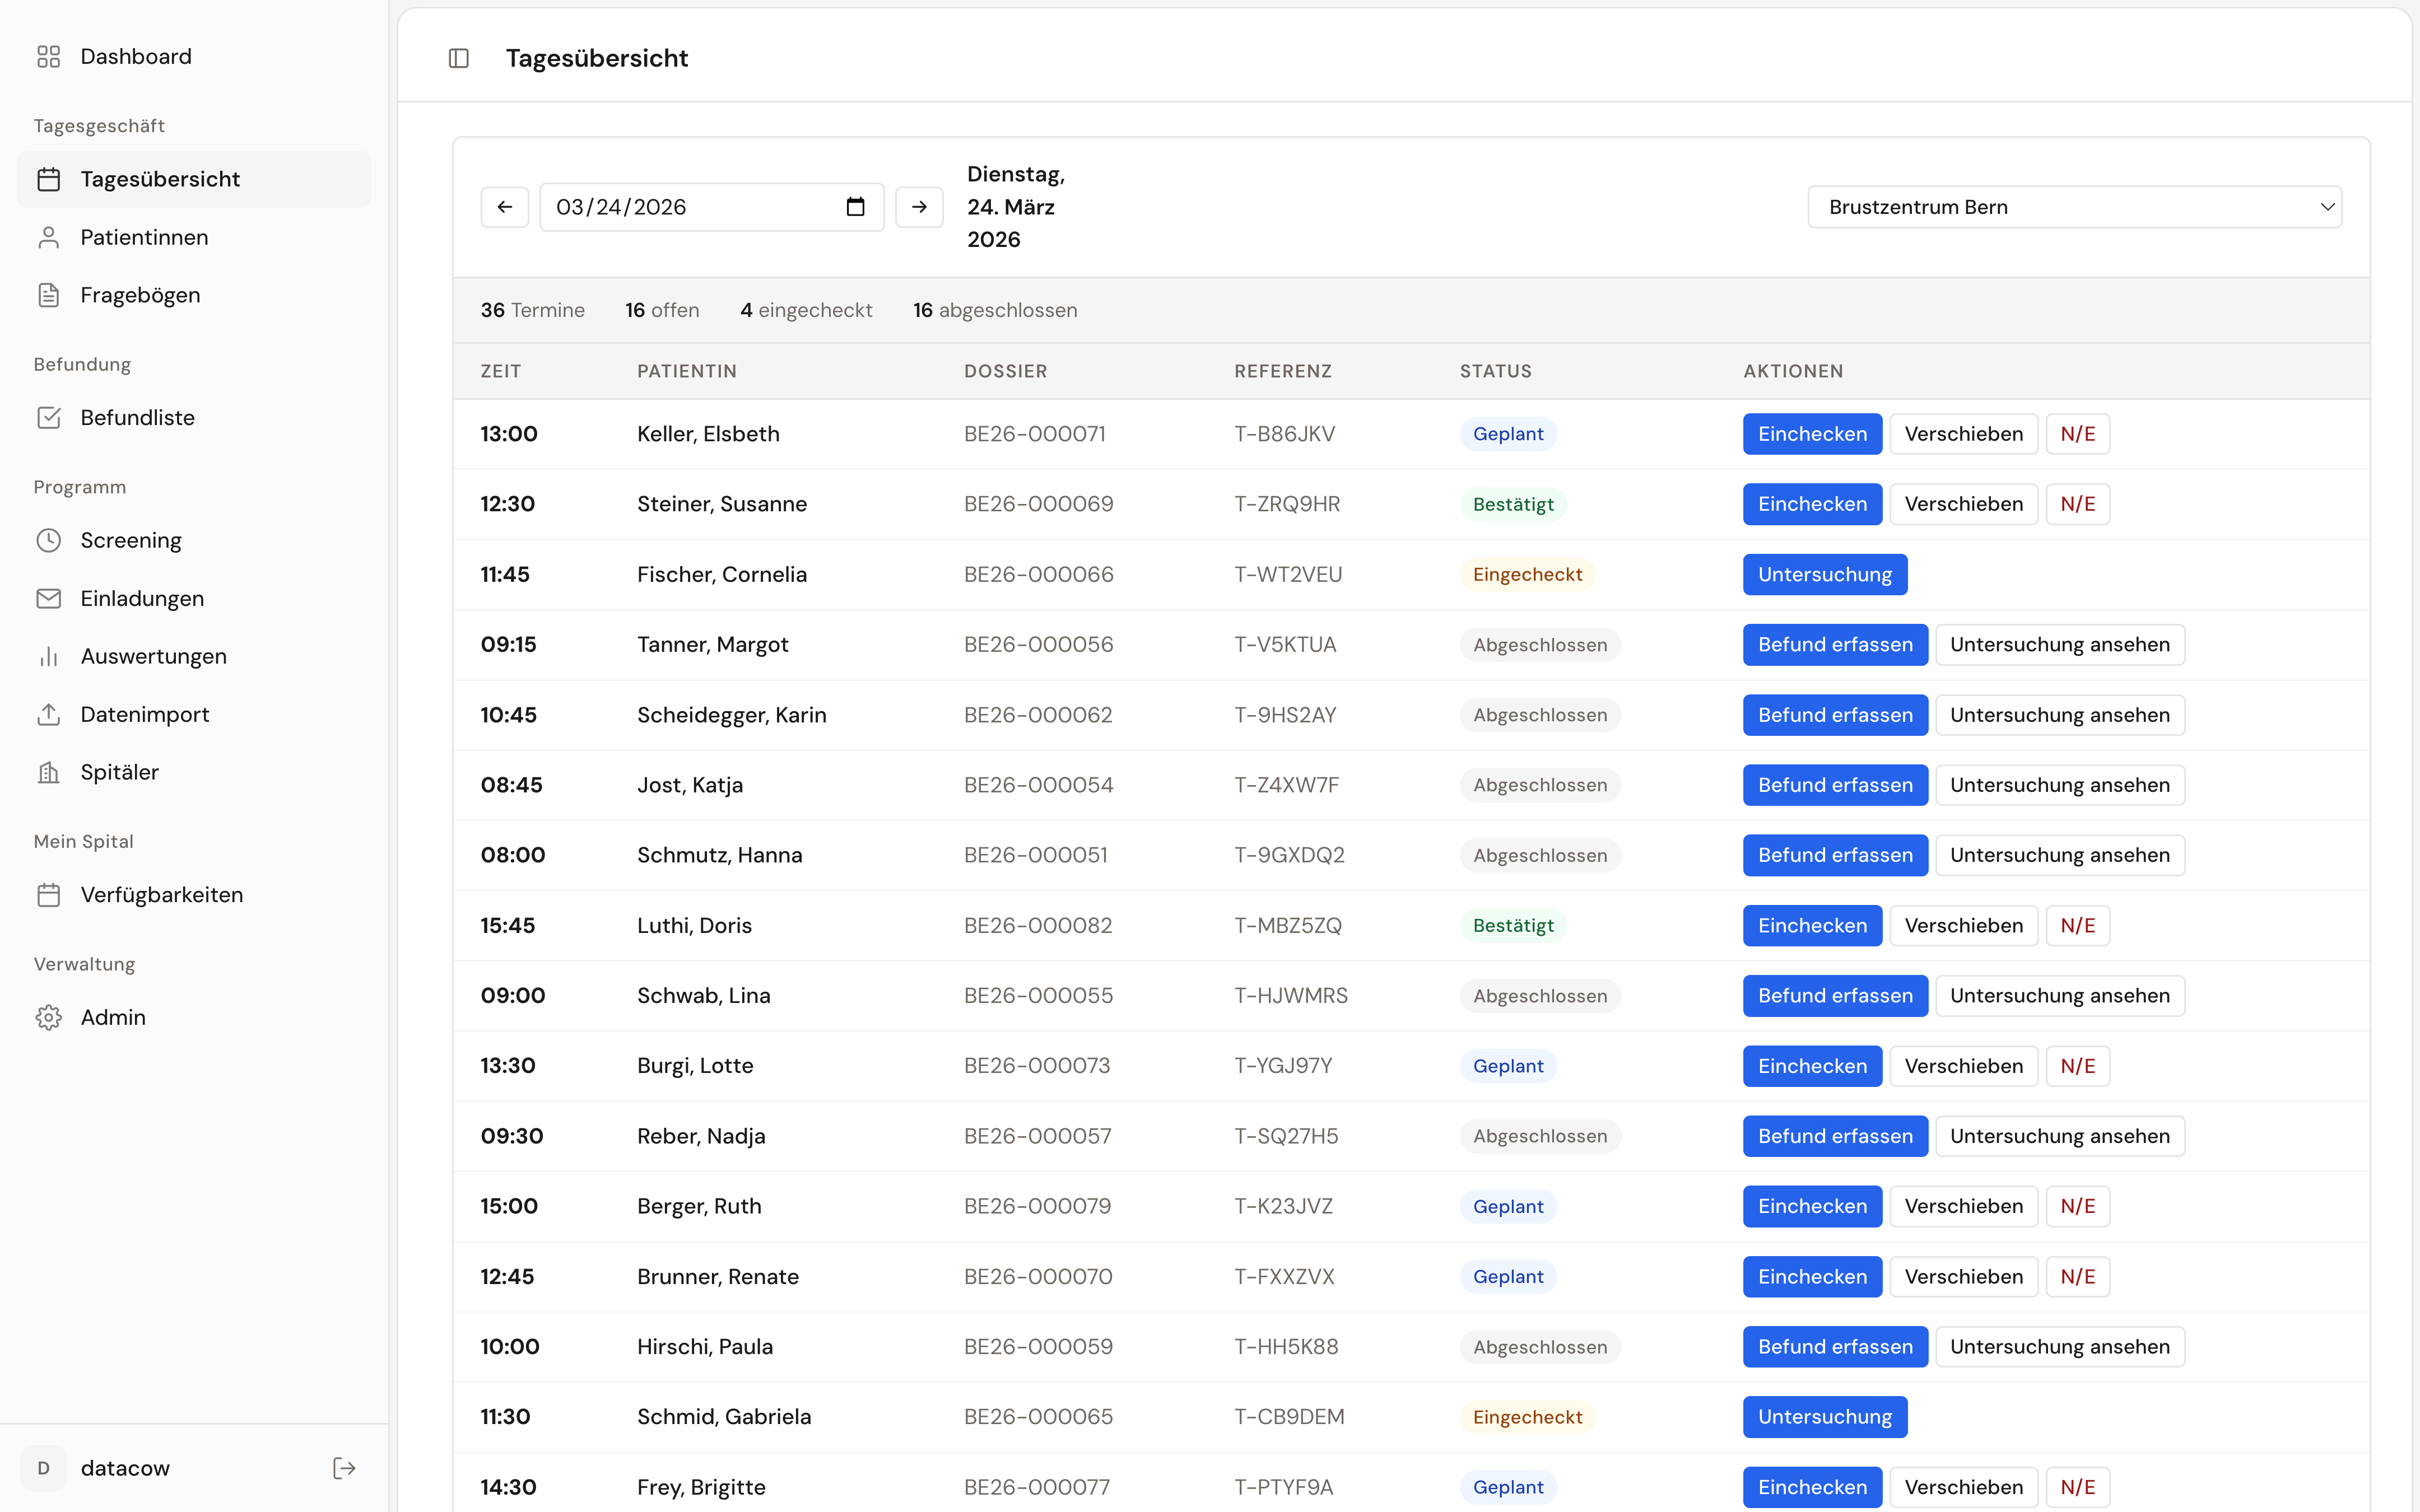Click Verschieben for Steiner, Susanne
2420x1512 pixels.
[1963, 504]
